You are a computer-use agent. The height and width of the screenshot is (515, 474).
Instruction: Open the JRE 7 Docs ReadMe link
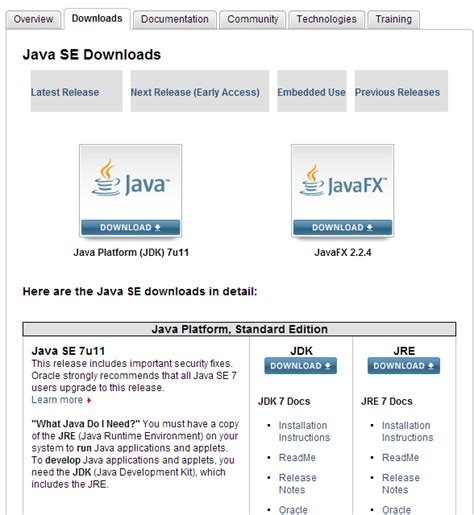tap(400, 457)
